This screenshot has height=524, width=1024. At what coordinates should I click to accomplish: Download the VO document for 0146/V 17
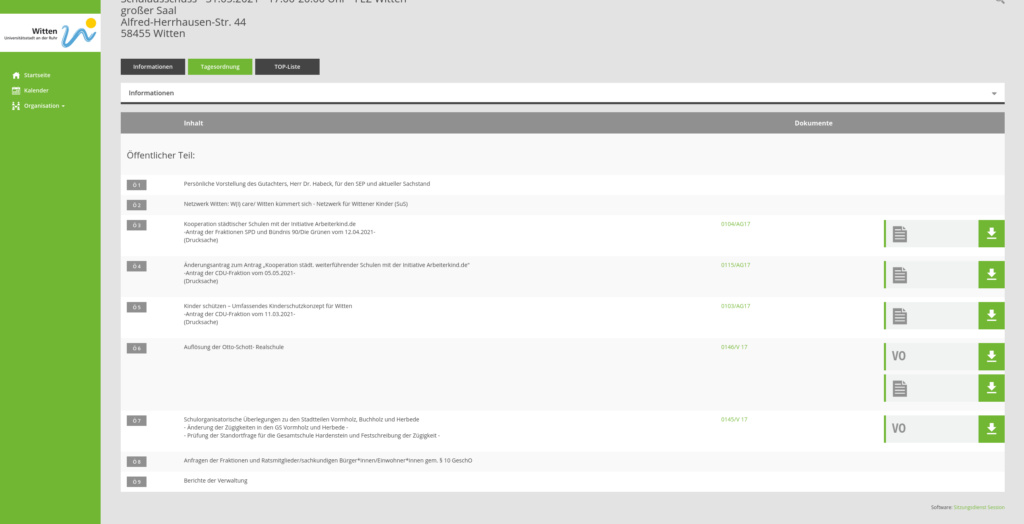click(x=990, y=357)
